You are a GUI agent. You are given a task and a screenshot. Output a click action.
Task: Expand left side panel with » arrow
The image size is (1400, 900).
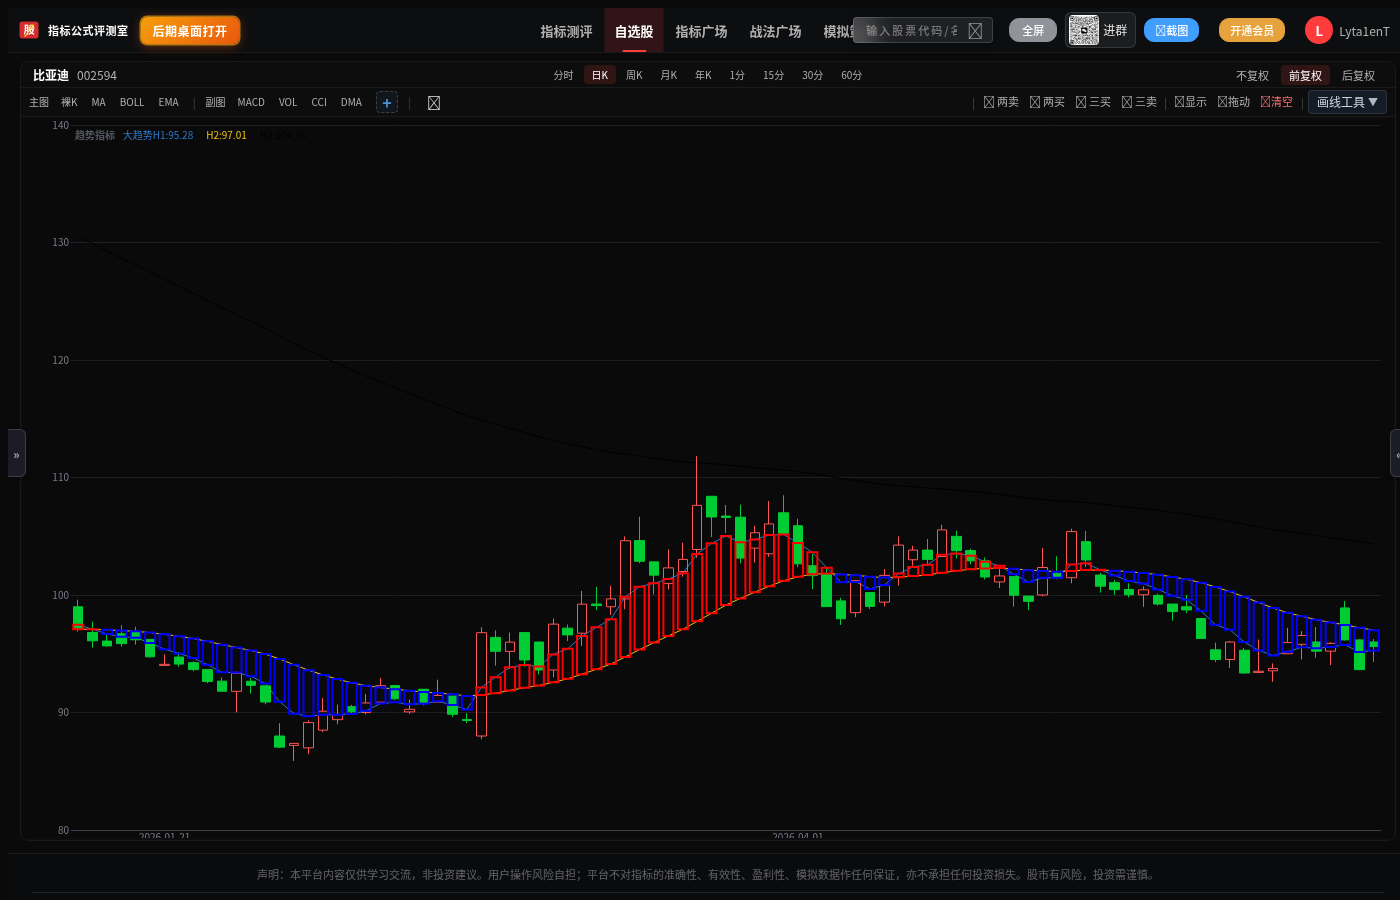tap(16, 453)
